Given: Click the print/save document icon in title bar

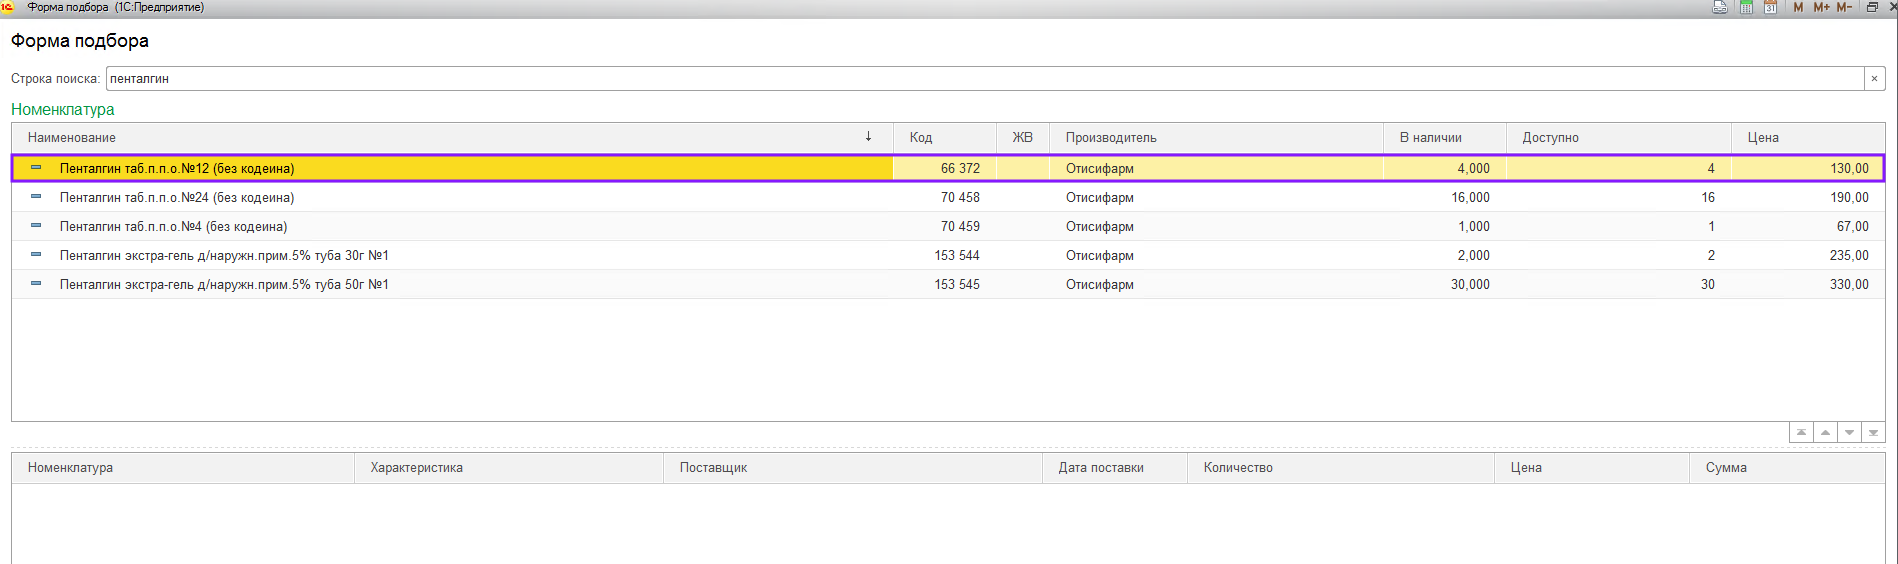Looking at the screenshot, I should coord(1720,7).
